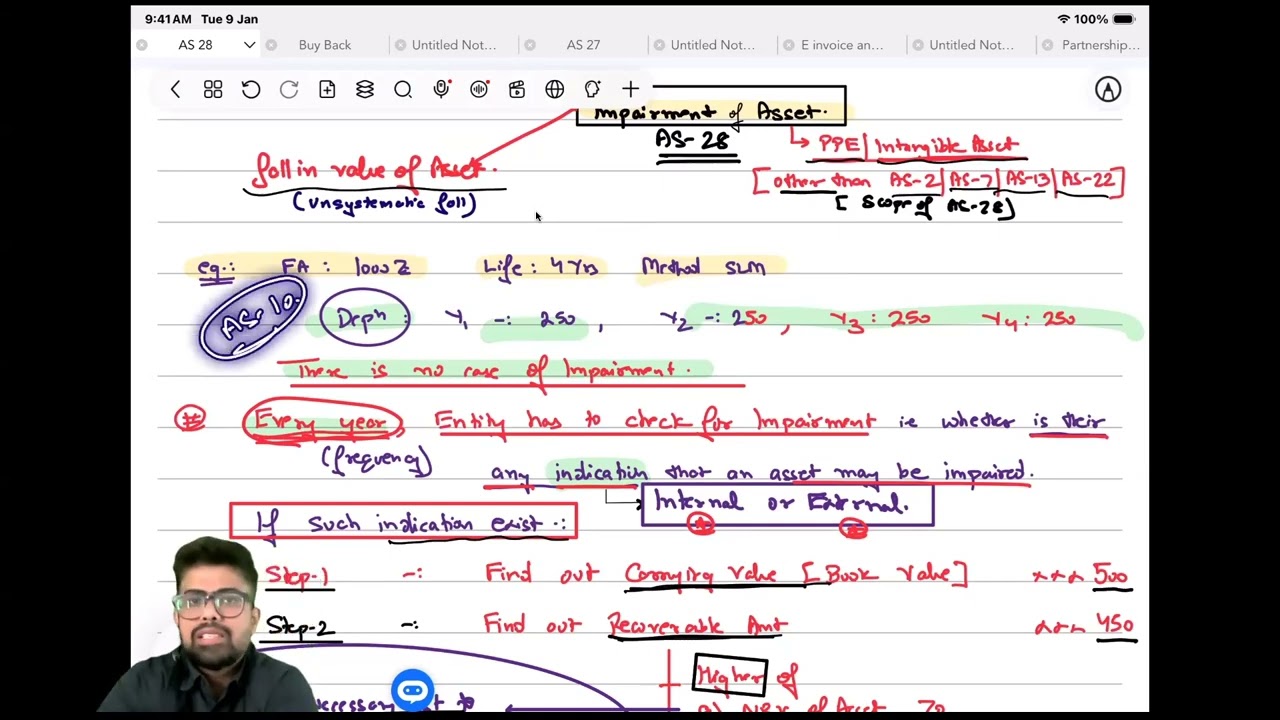The height and width of the screenshot is (720, 1280).
Task: Tap the 'If such indication exist' box
Action: coord(404,522)
